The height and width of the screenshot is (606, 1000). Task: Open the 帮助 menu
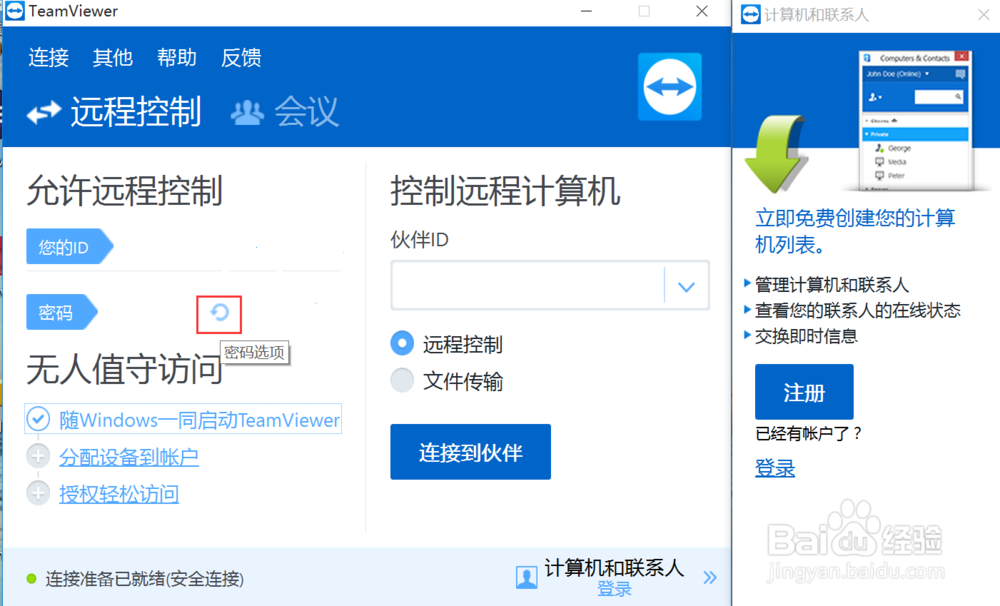click(x=177, y=58)
